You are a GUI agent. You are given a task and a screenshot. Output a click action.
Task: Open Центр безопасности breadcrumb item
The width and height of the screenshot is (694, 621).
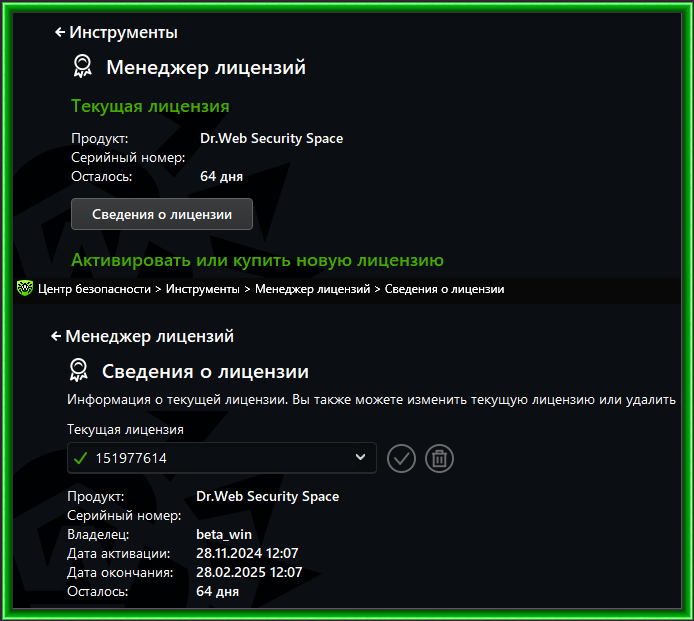[94, 289]
